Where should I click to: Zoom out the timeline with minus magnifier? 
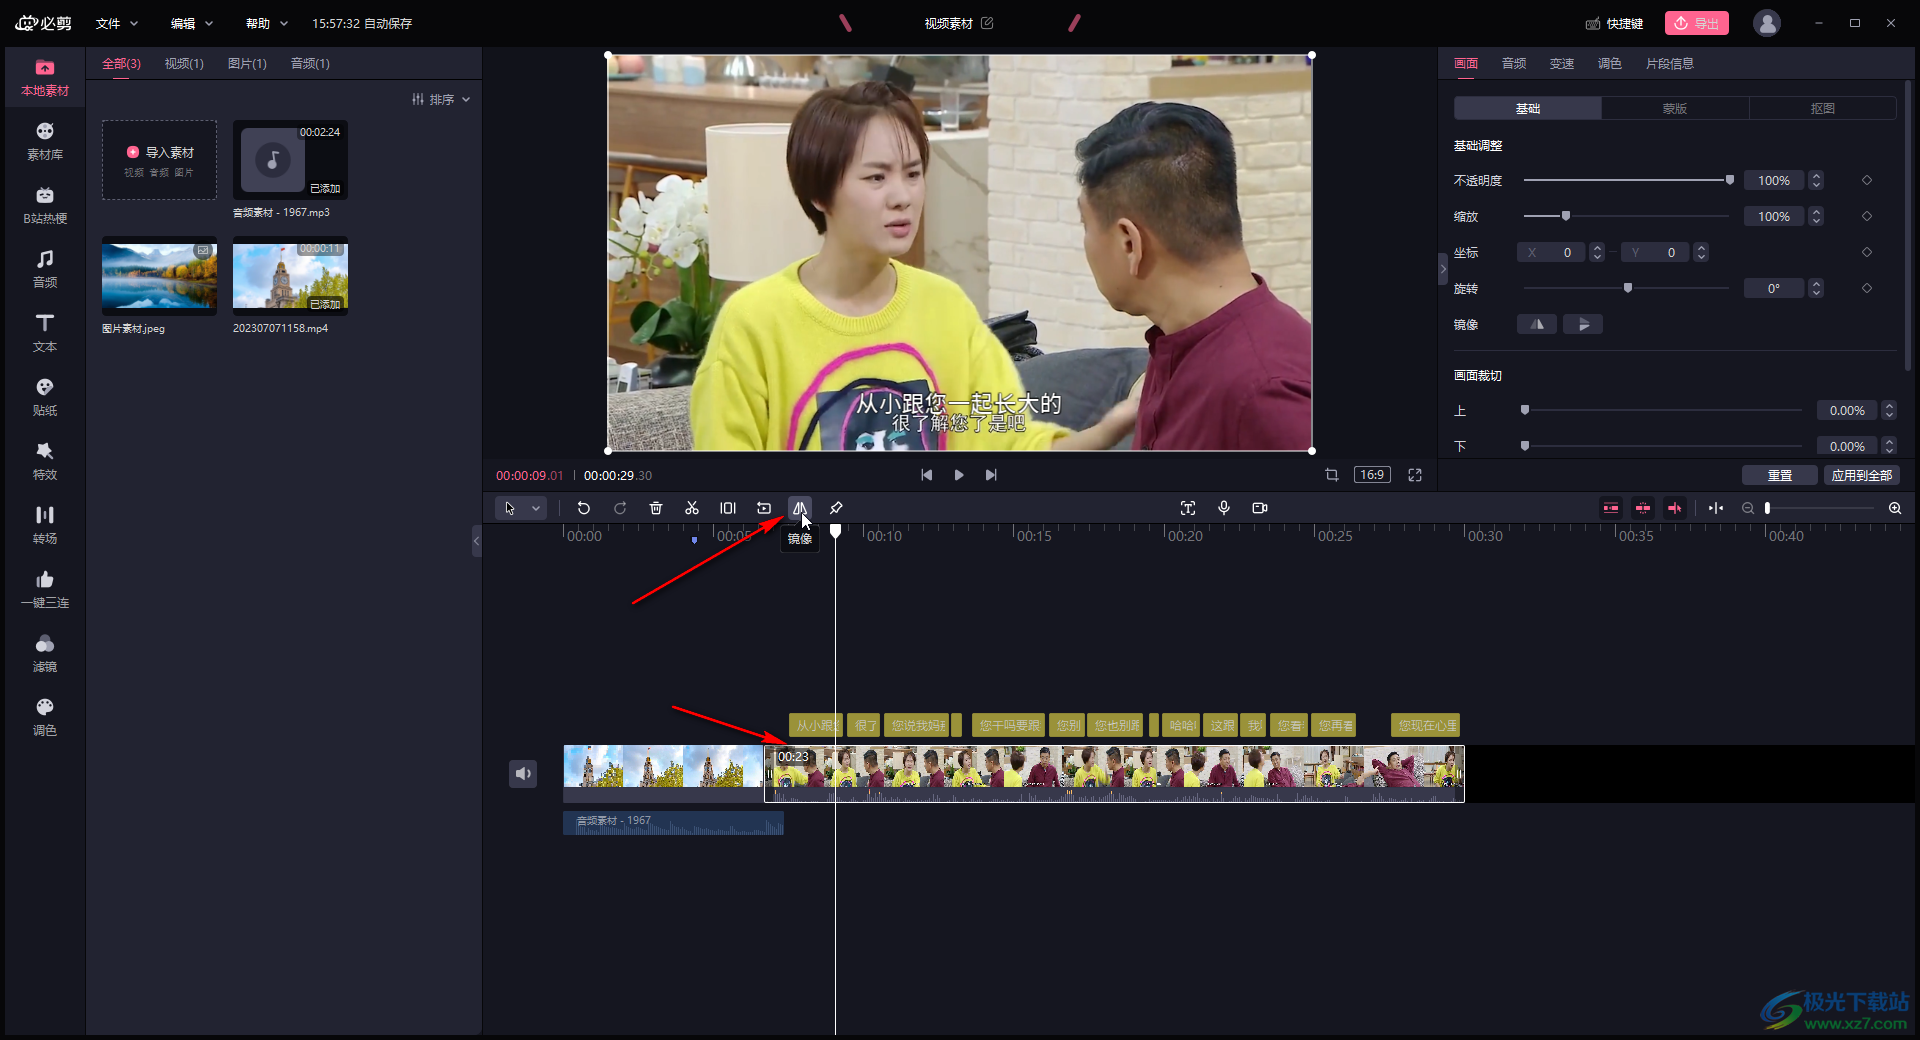point(1748,508)
